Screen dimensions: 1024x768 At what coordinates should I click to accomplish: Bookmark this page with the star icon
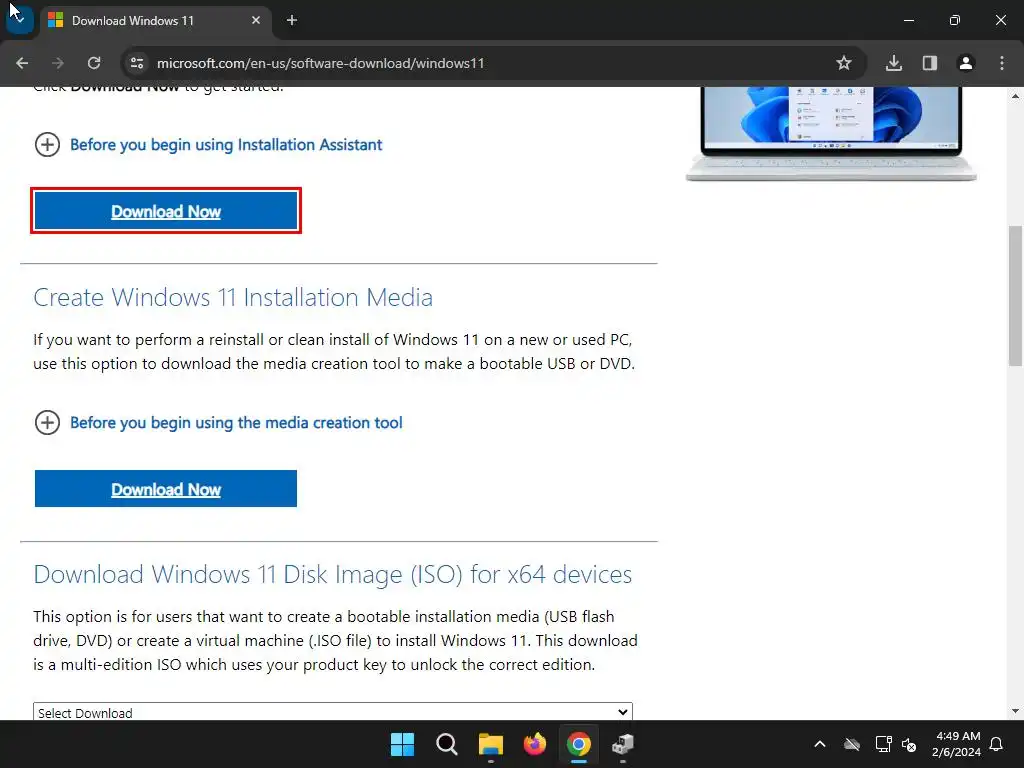844,63
